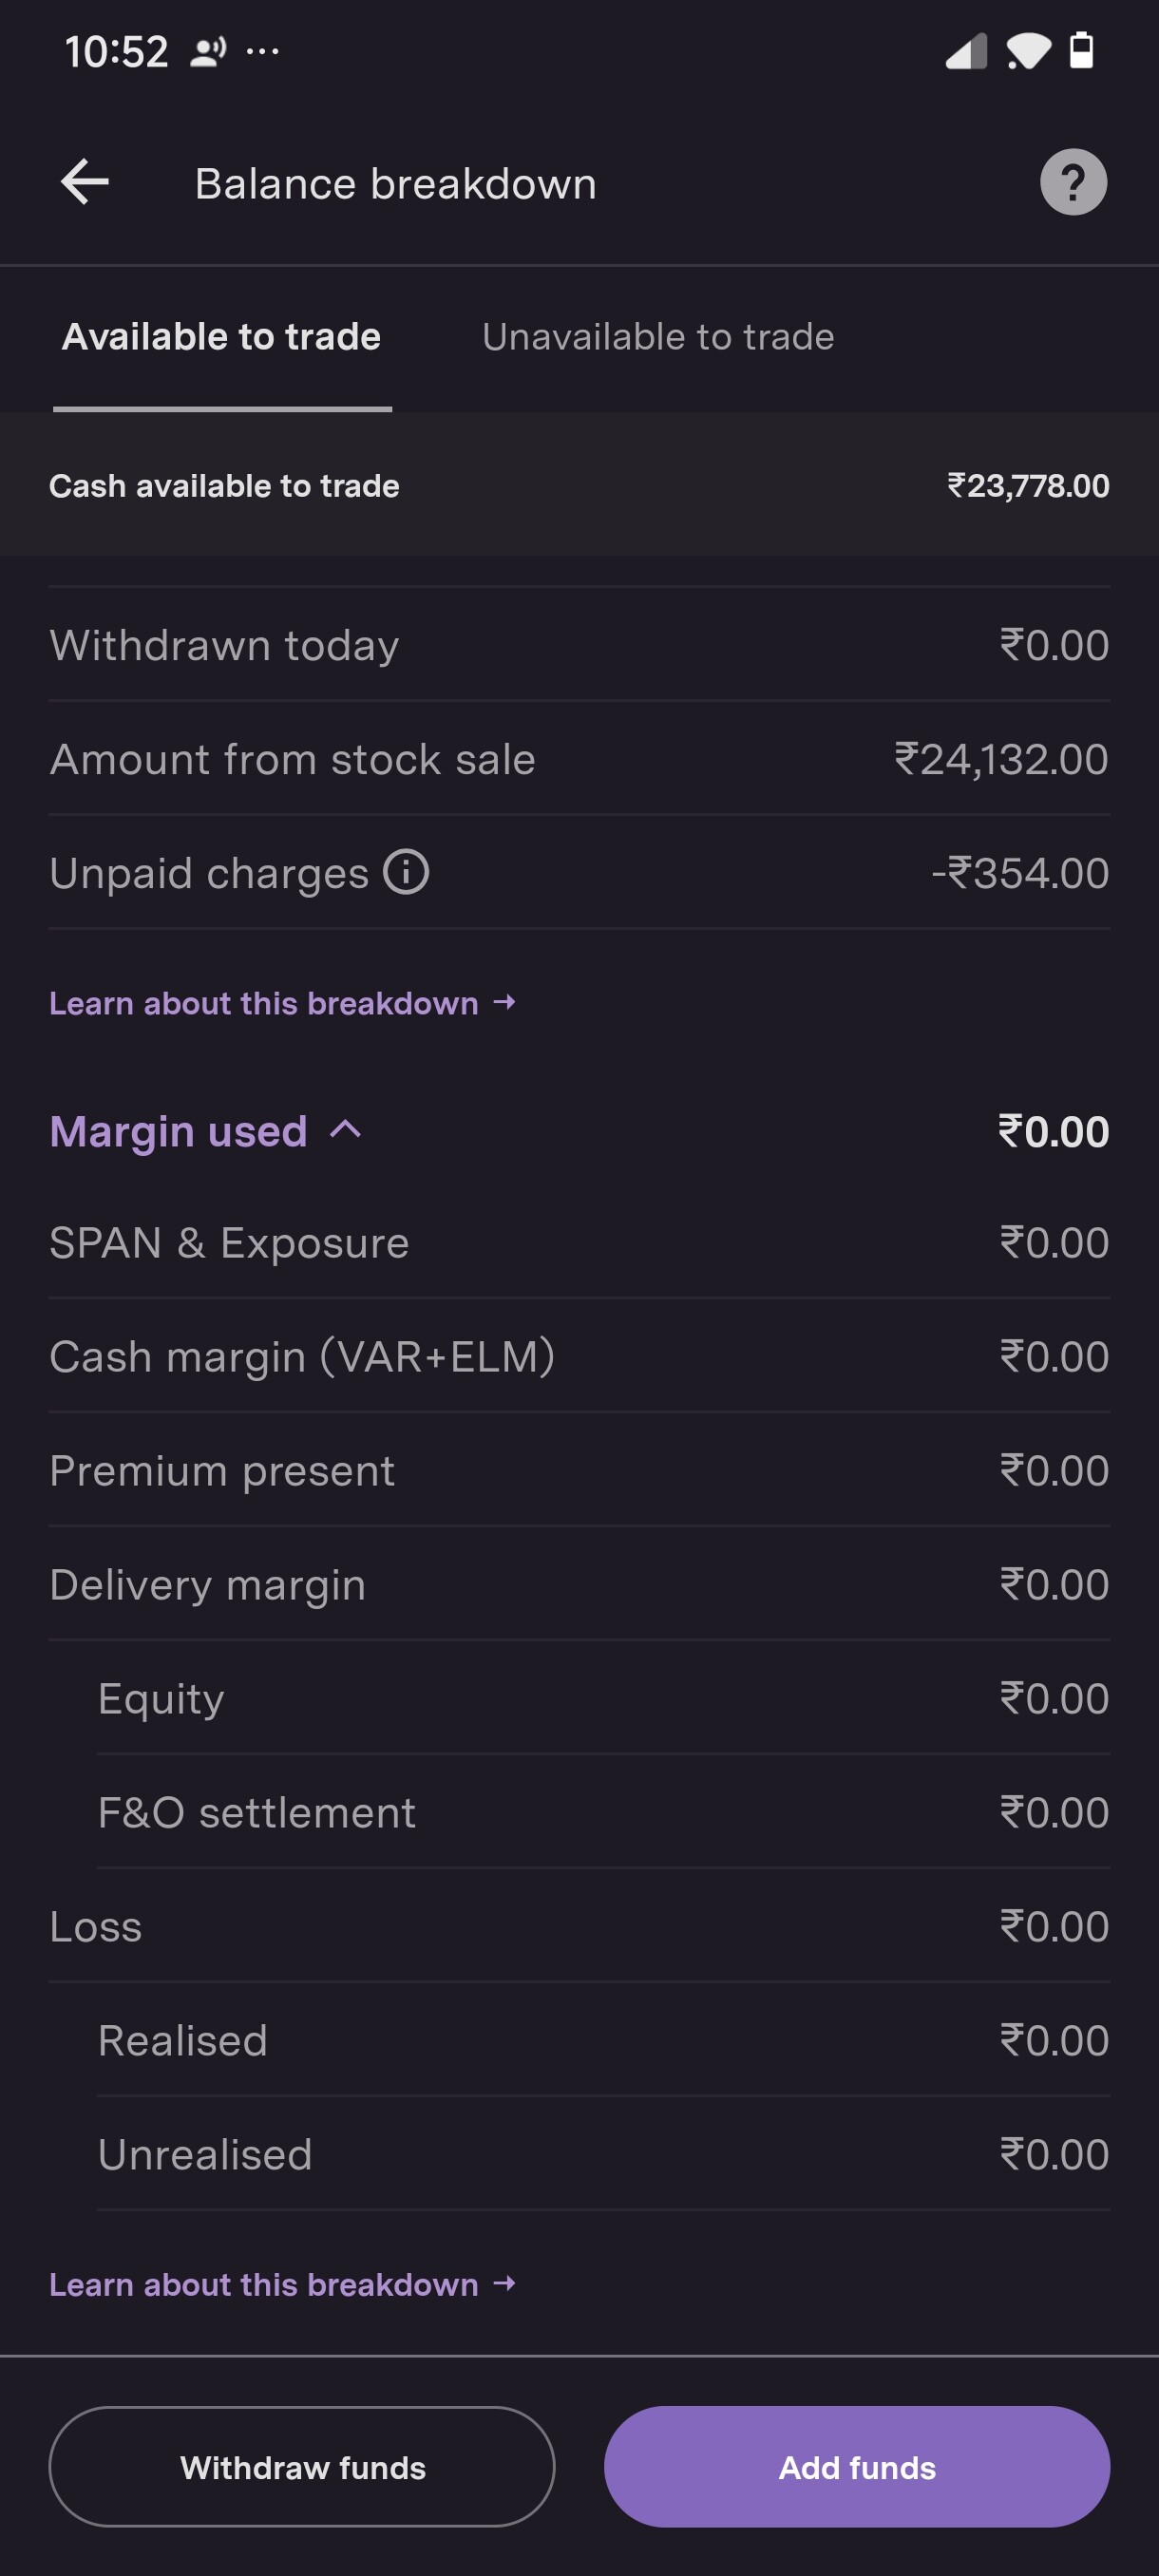Tap the Wi-Fi status bar icon
This screenshot has height=2576, width=1159.
point(1028,51)
